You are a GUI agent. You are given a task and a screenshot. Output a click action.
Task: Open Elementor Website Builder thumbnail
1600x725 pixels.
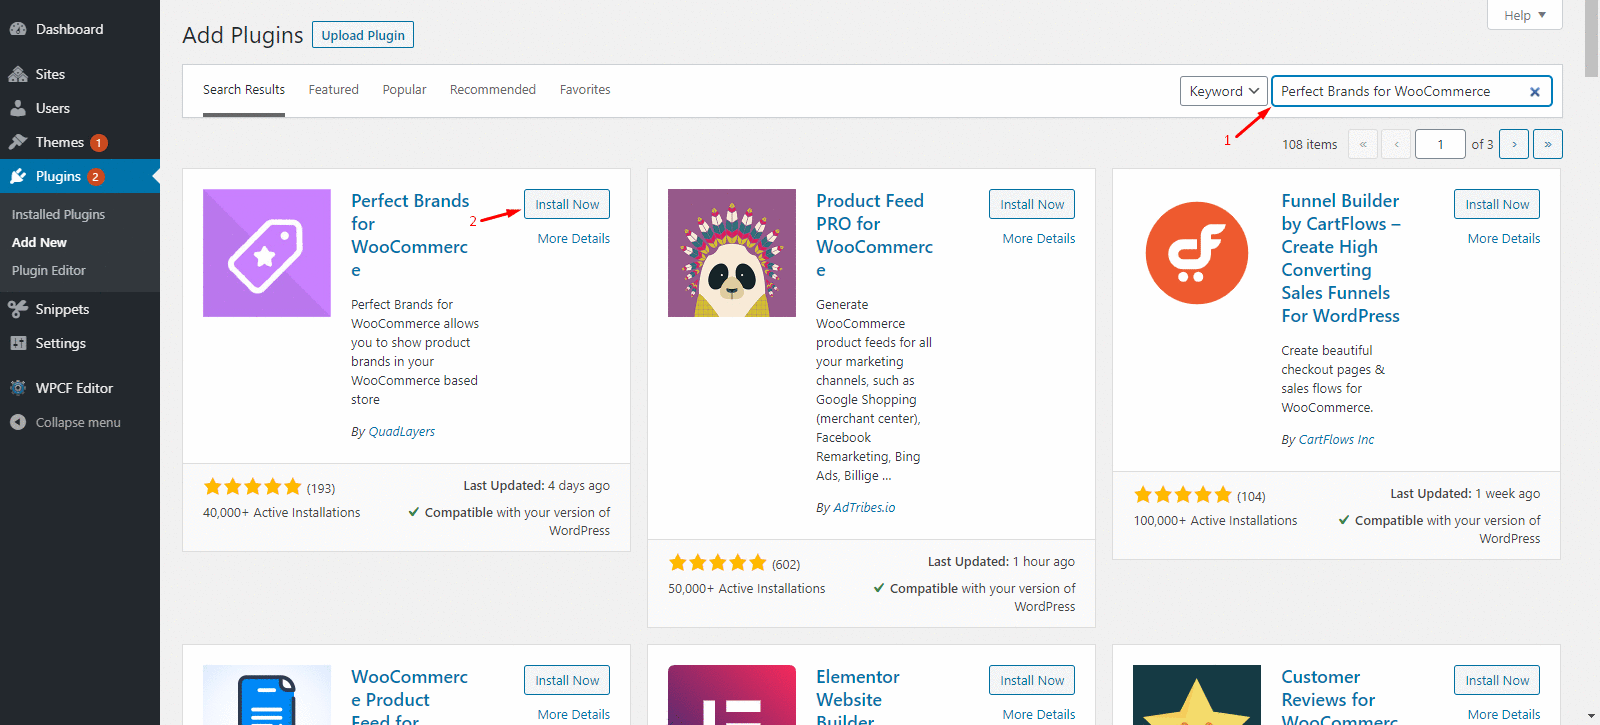pyautogui.click(x=732, y=695)
